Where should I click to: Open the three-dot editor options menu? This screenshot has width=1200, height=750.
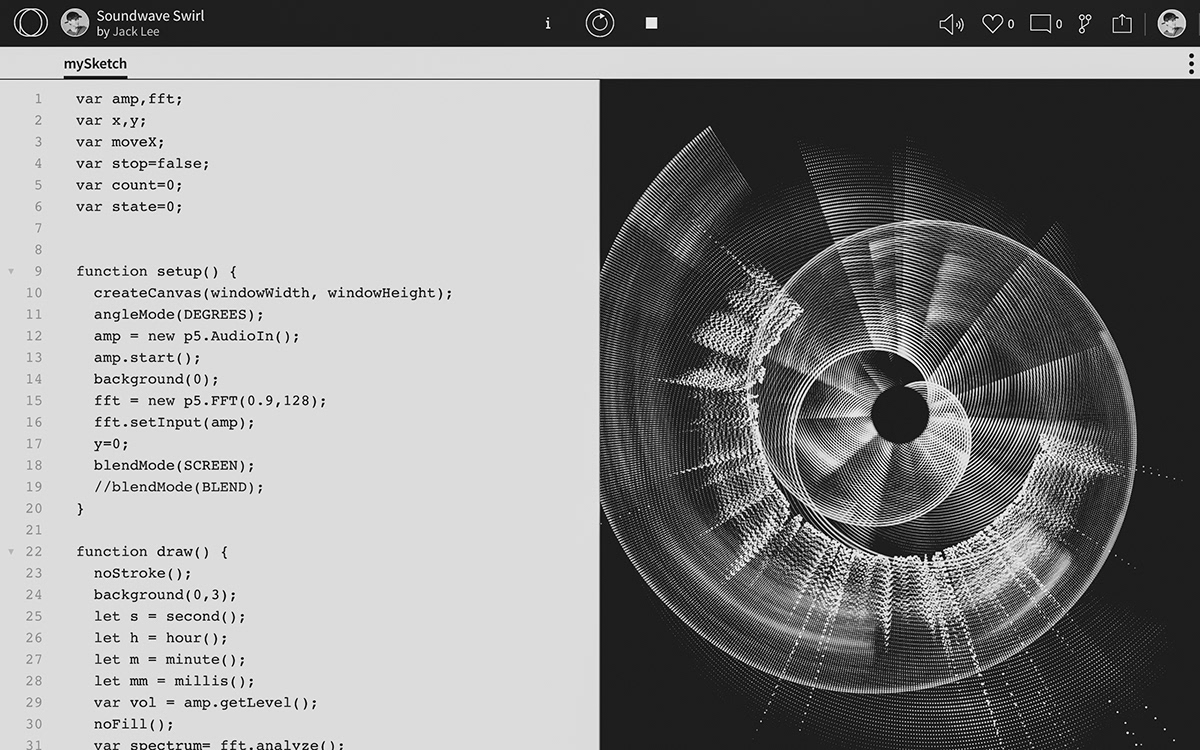(1190, 64)
